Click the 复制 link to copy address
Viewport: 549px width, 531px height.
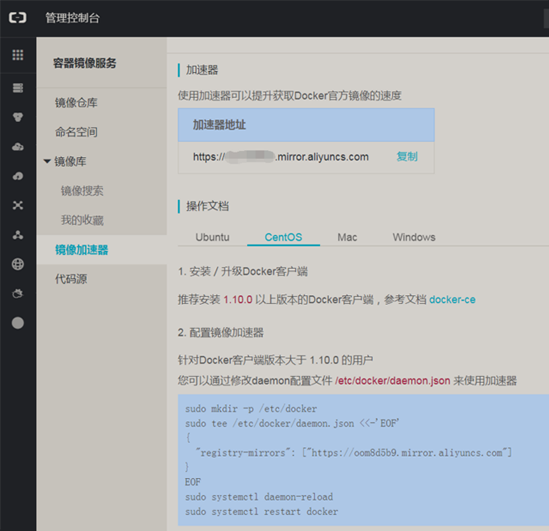pyautogui.click(x=407, y=156)
